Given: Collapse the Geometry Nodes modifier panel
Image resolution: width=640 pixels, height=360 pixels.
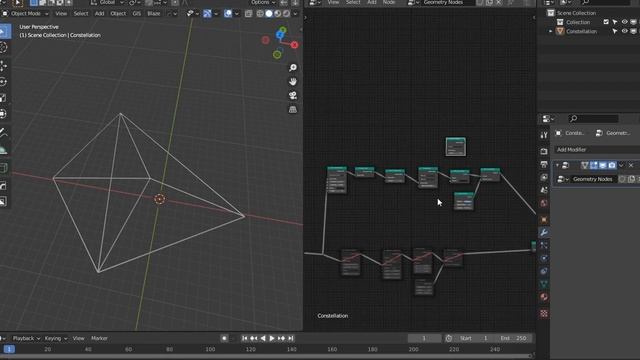Looking at the screenshot, I should point(557,165).
